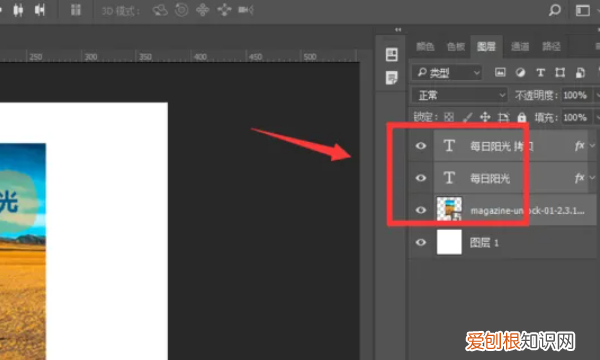The width and height of the screenshot is (600, 360).
Task: Filter layers by type layers icon
Action: pos(540,73)
